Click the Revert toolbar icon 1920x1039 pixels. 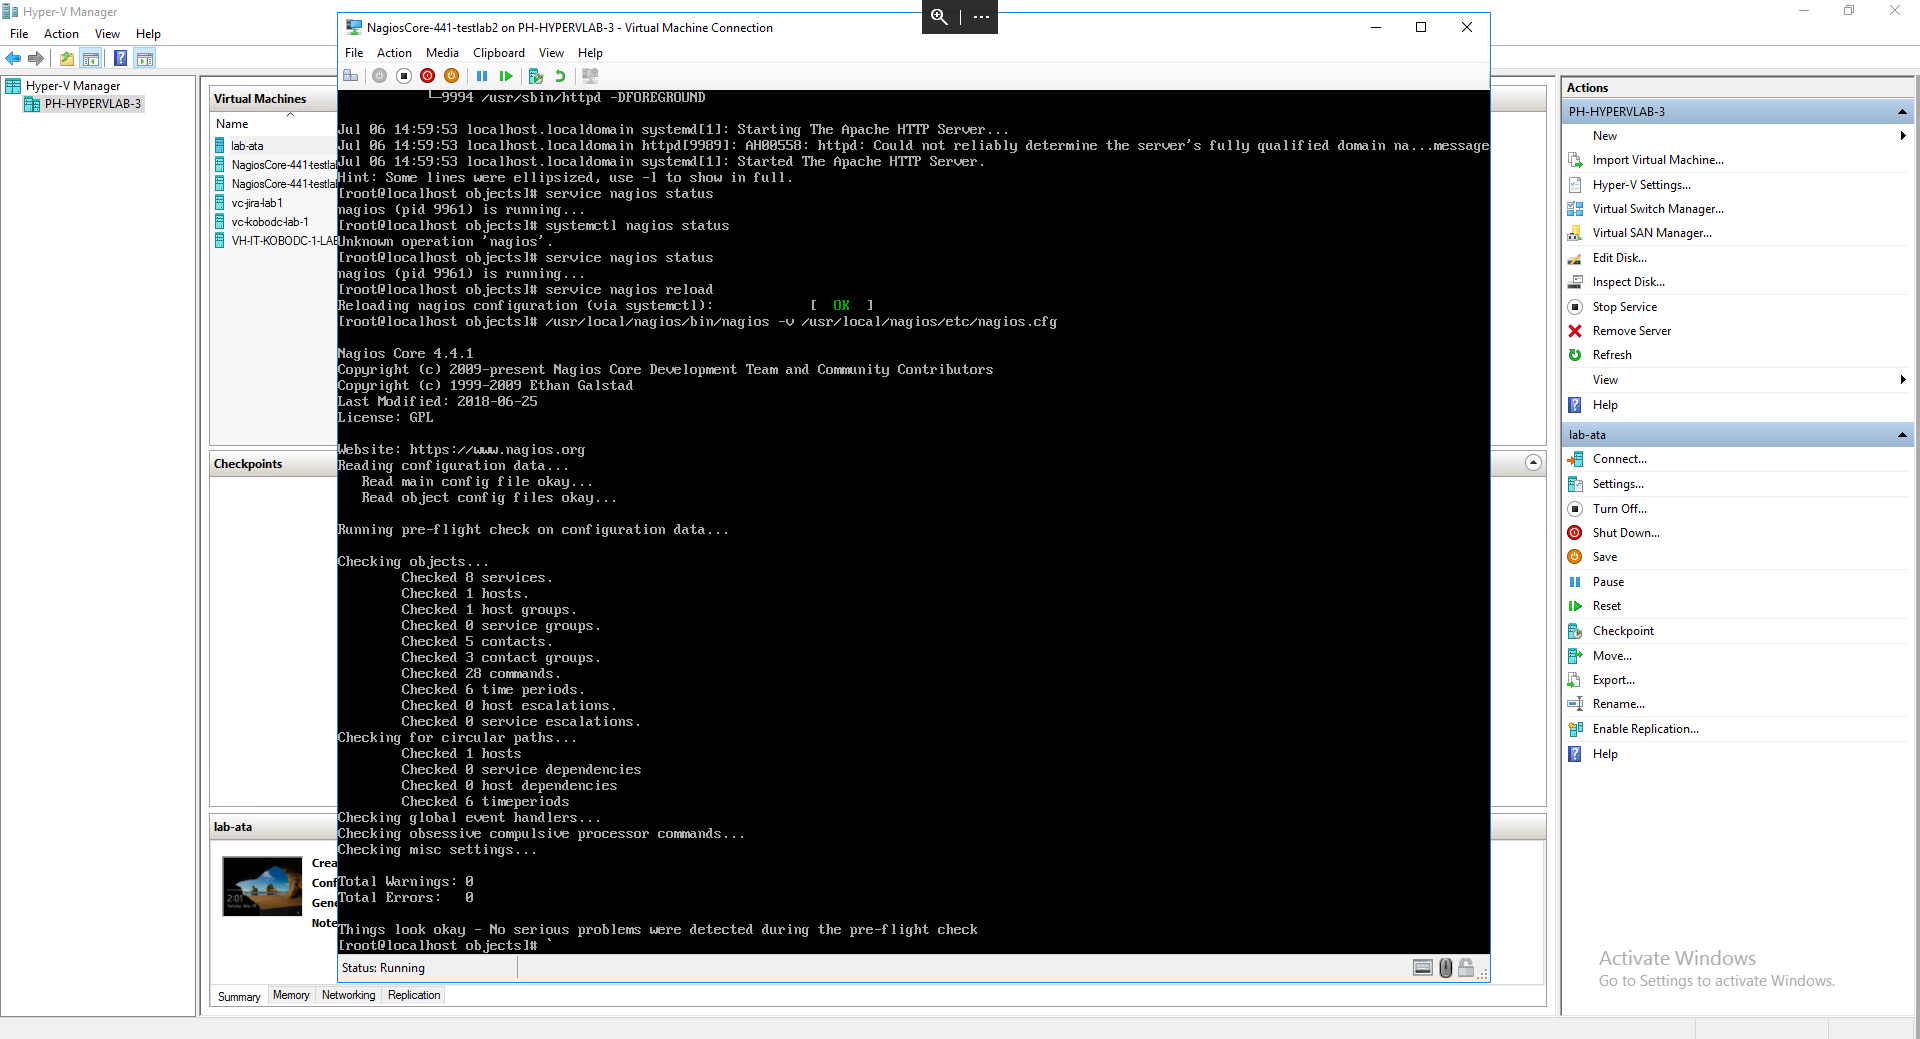click(x=560, y=76)
